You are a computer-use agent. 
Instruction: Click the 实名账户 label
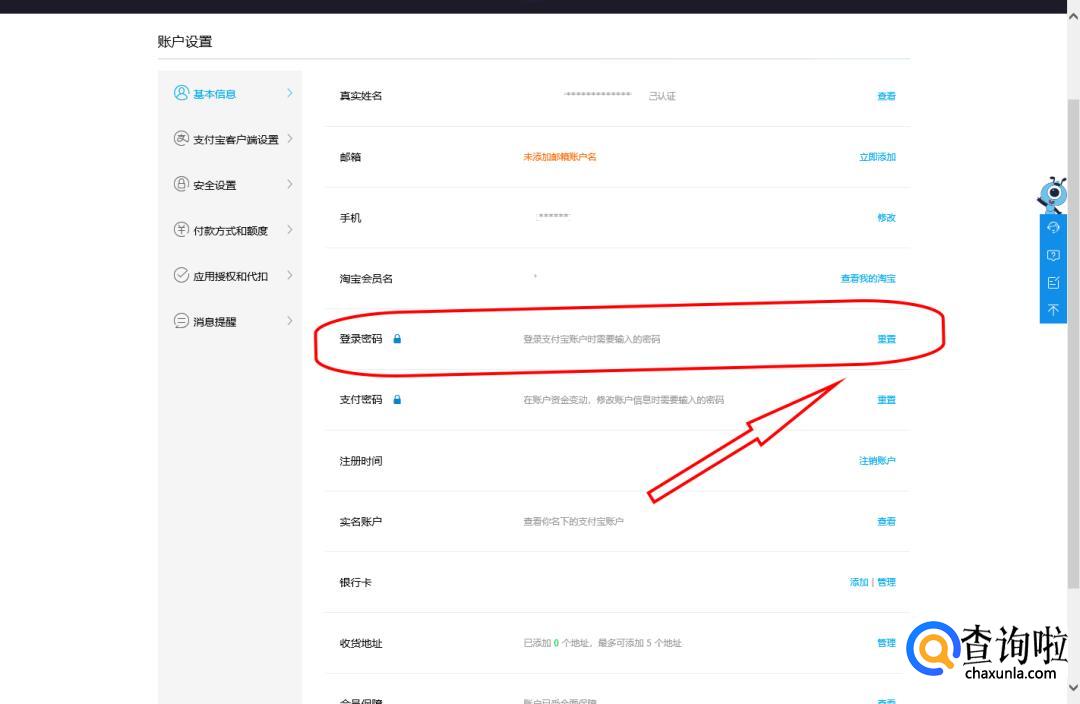361,521
